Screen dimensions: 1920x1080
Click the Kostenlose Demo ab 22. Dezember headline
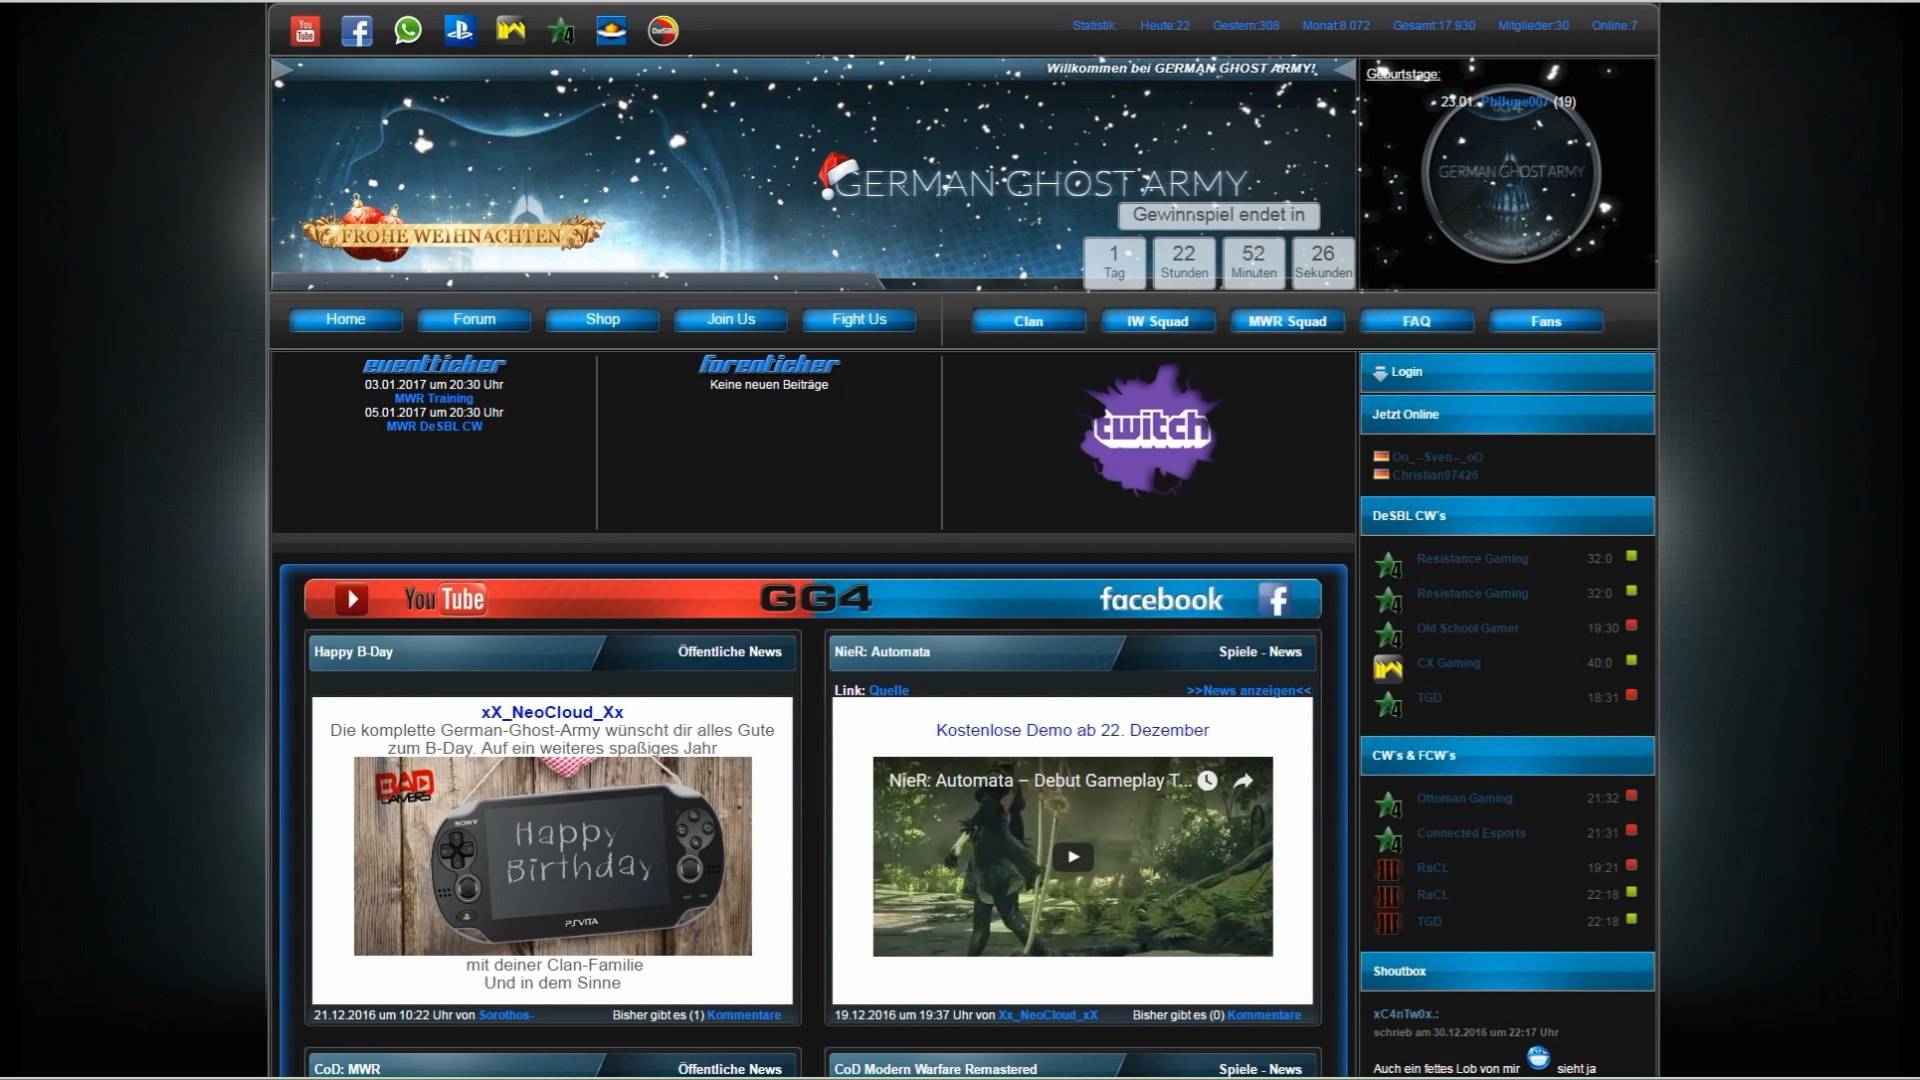(x=1072, y=730)
